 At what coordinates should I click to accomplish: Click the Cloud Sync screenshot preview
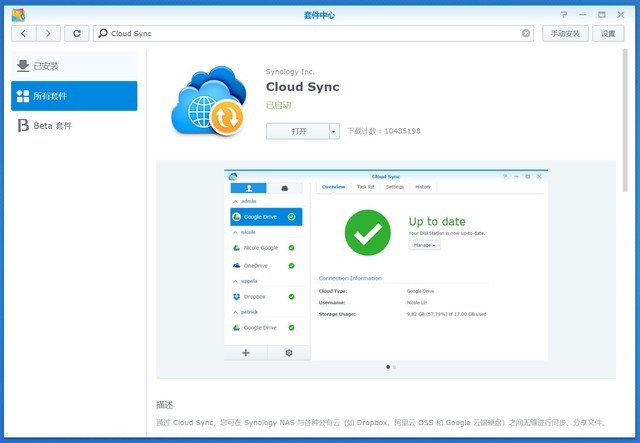386,265
